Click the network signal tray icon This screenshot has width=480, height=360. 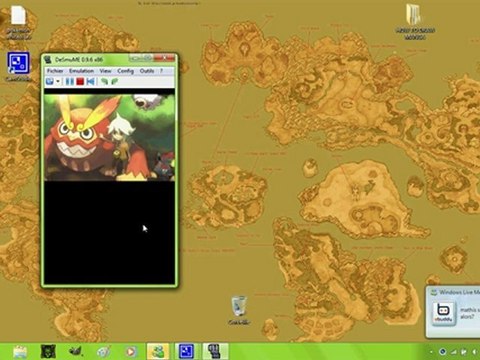pos(453,352)
